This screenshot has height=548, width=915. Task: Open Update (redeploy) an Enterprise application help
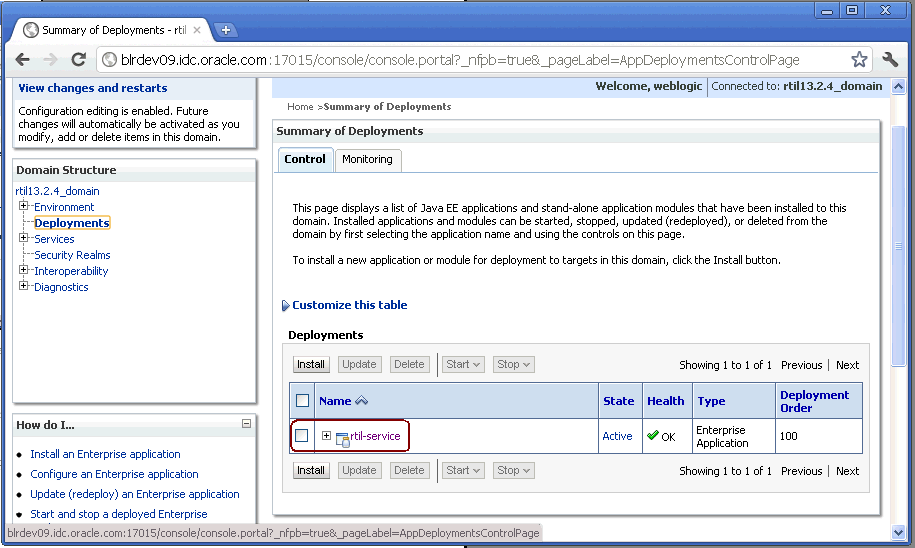135,494
